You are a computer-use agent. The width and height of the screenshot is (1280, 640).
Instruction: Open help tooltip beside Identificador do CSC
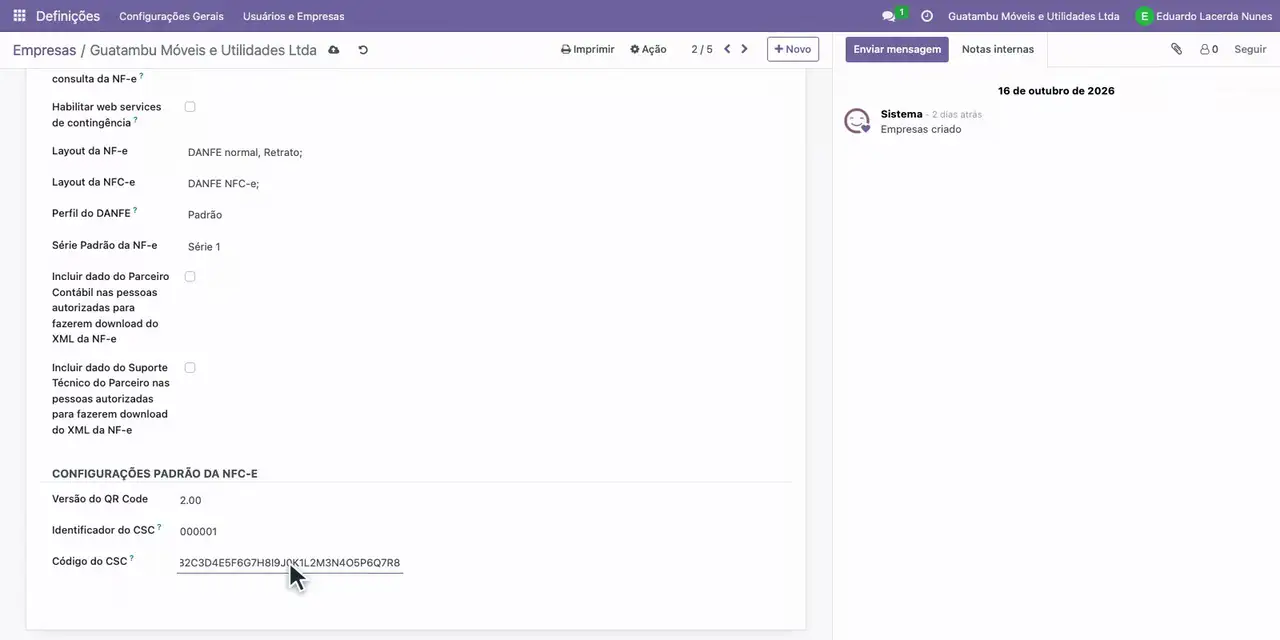pos(159,527)
